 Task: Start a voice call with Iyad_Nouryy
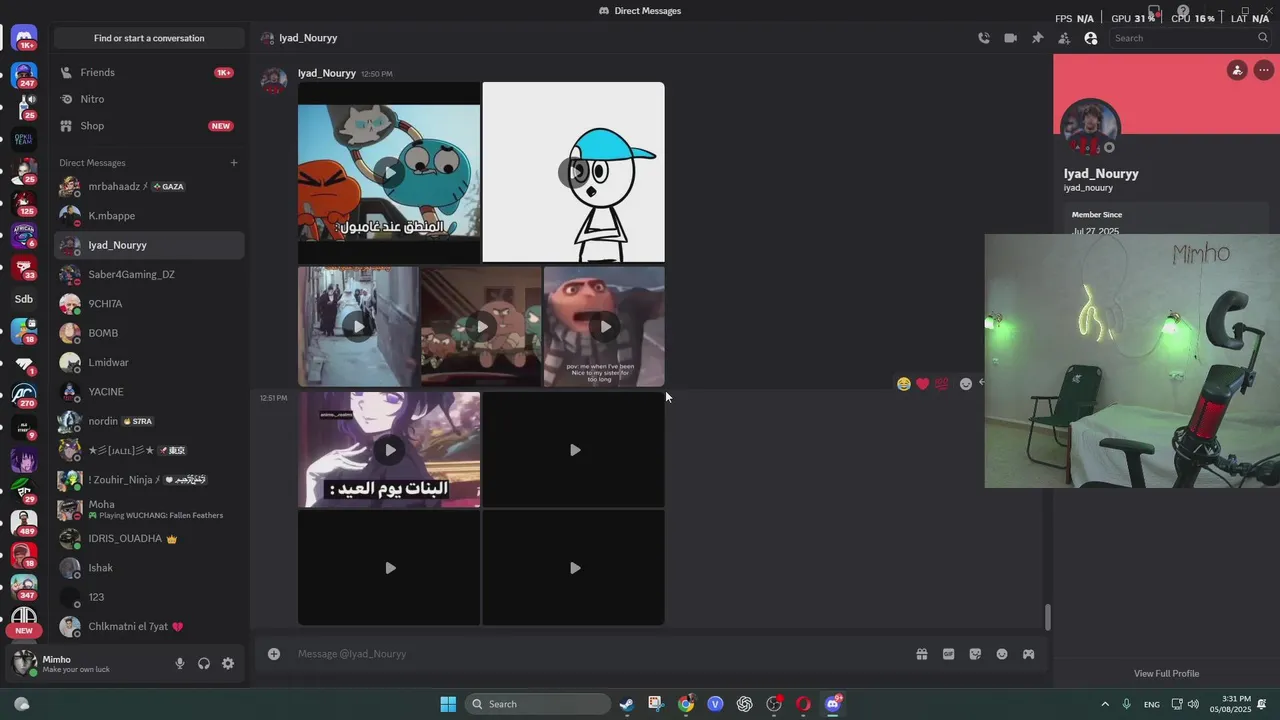pos(984,38)
